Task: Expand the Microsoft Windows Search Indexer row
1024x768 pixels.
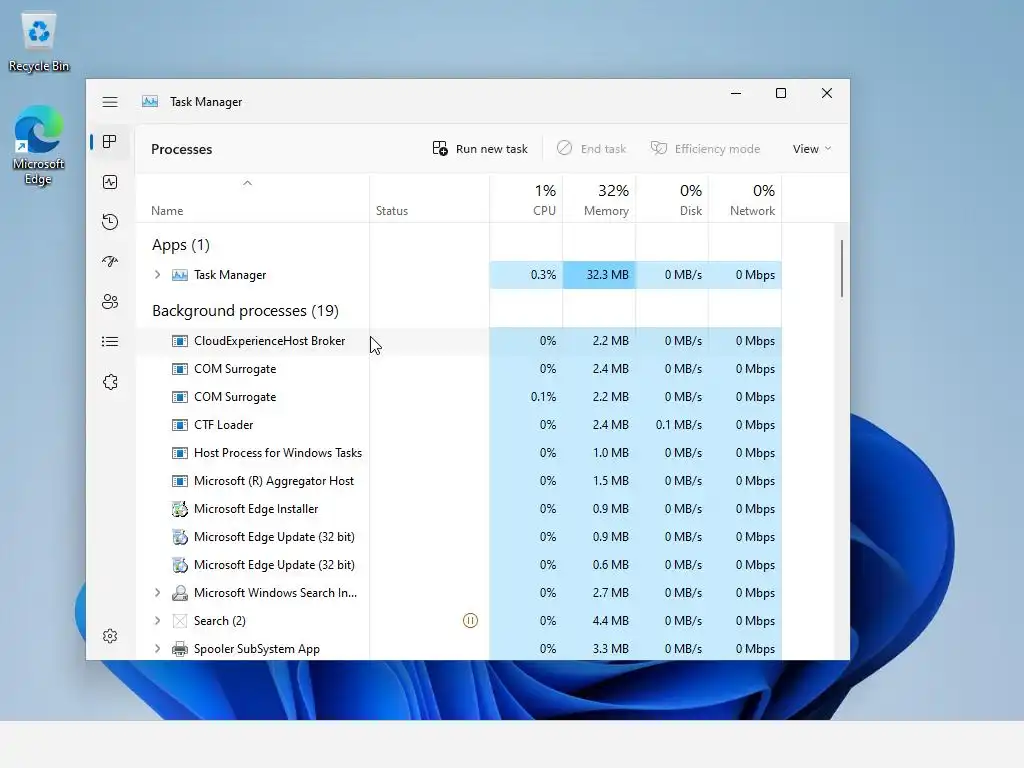Action: (x=157, y=593)
